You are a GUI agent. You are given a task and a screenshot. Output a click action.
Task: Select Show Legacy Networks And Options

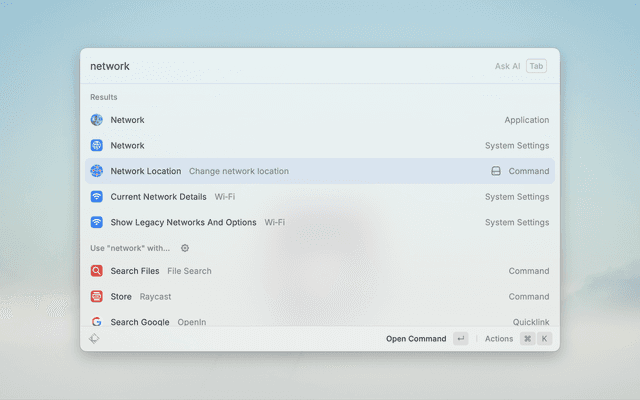tap(320, 222)
